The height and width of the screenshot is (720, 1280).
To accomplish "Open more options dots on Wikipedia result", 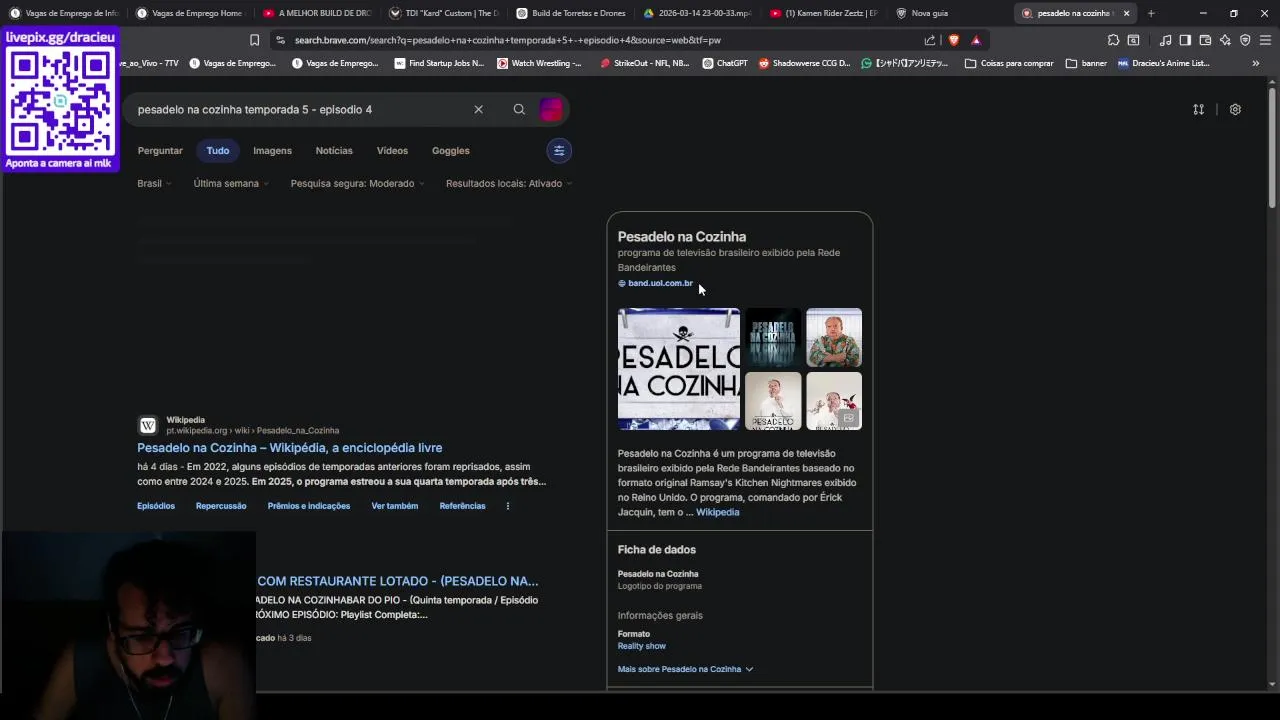I will pyautogui.click(x=507, y=506).
